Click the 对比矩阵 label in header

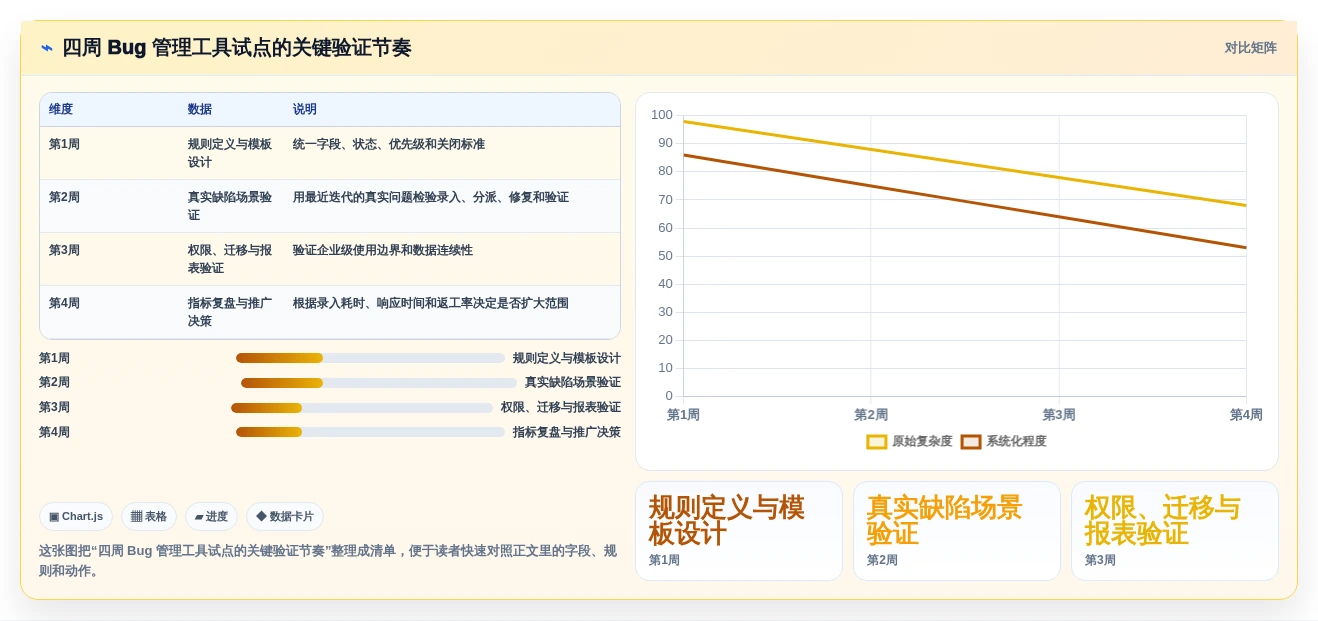click(x=1250, y=48)
